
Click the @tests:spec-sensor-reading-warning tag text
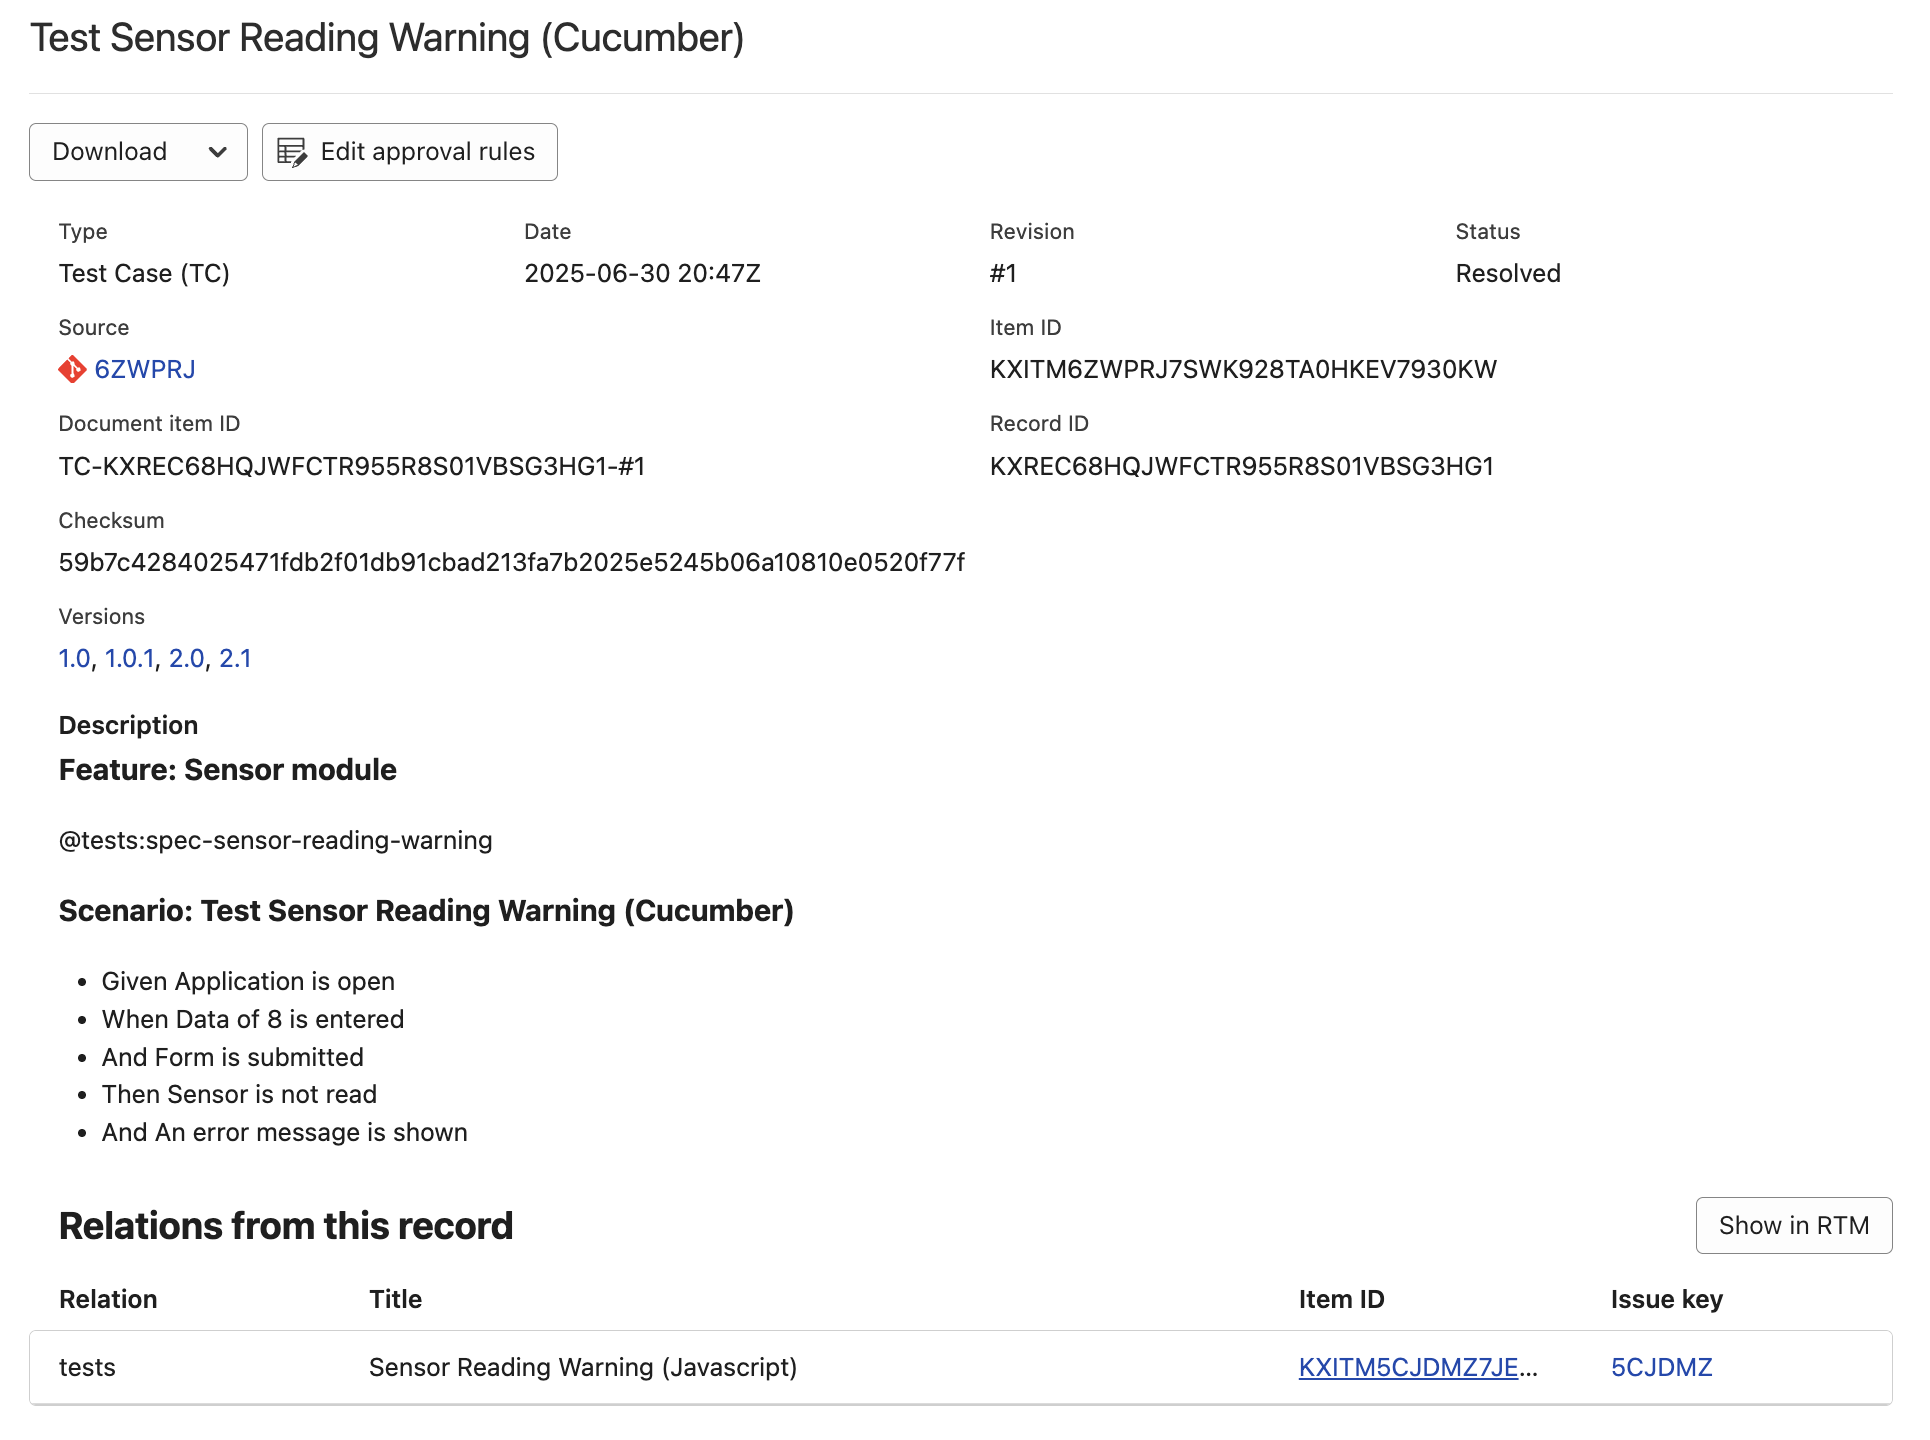tap(276, 841)
